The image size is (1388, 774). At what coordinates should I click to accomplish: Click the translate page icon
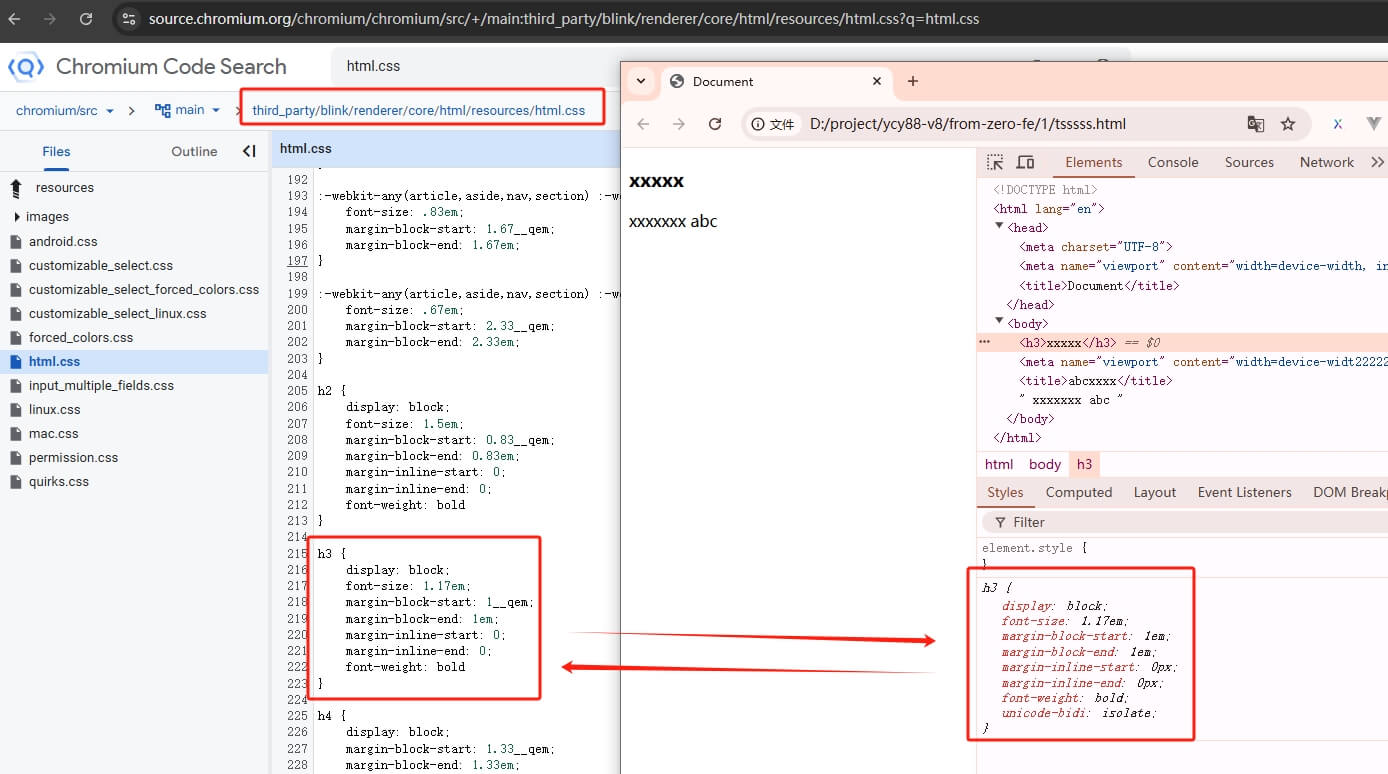click(x=1256, y=124)
